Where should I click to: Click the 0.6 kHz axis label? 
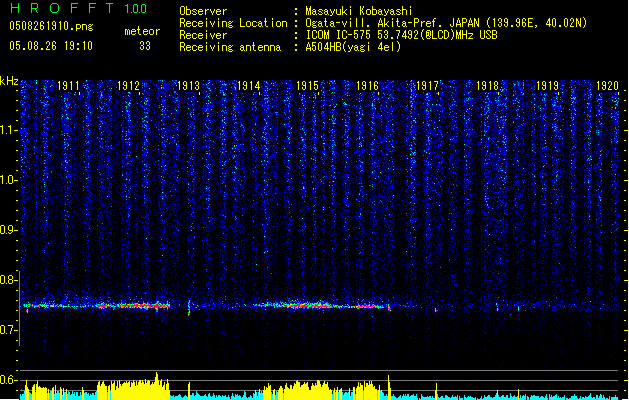[8, 380]
